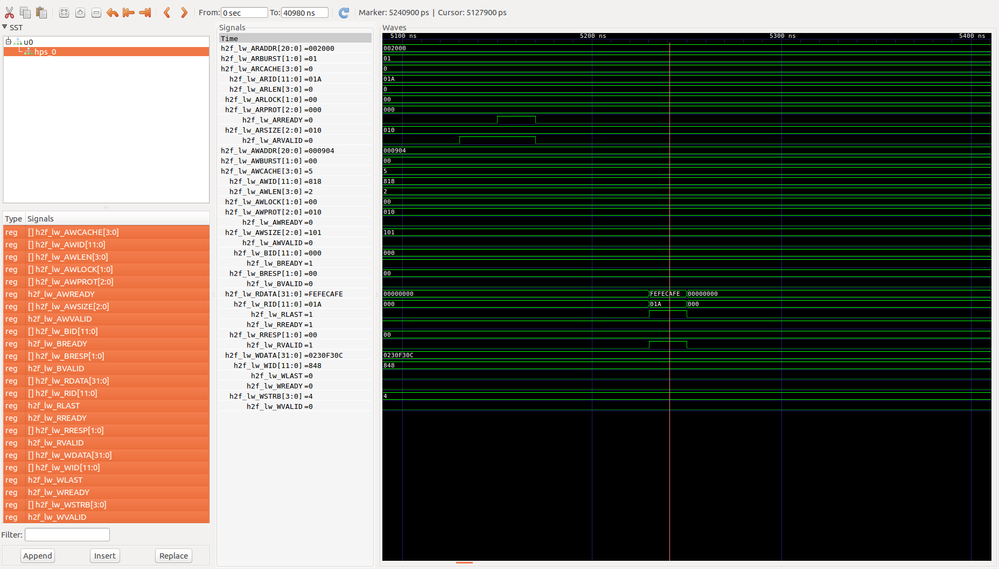999x569 pixels.
Task: Click the Cut traces scissors icon
Action: click(10, 13)
